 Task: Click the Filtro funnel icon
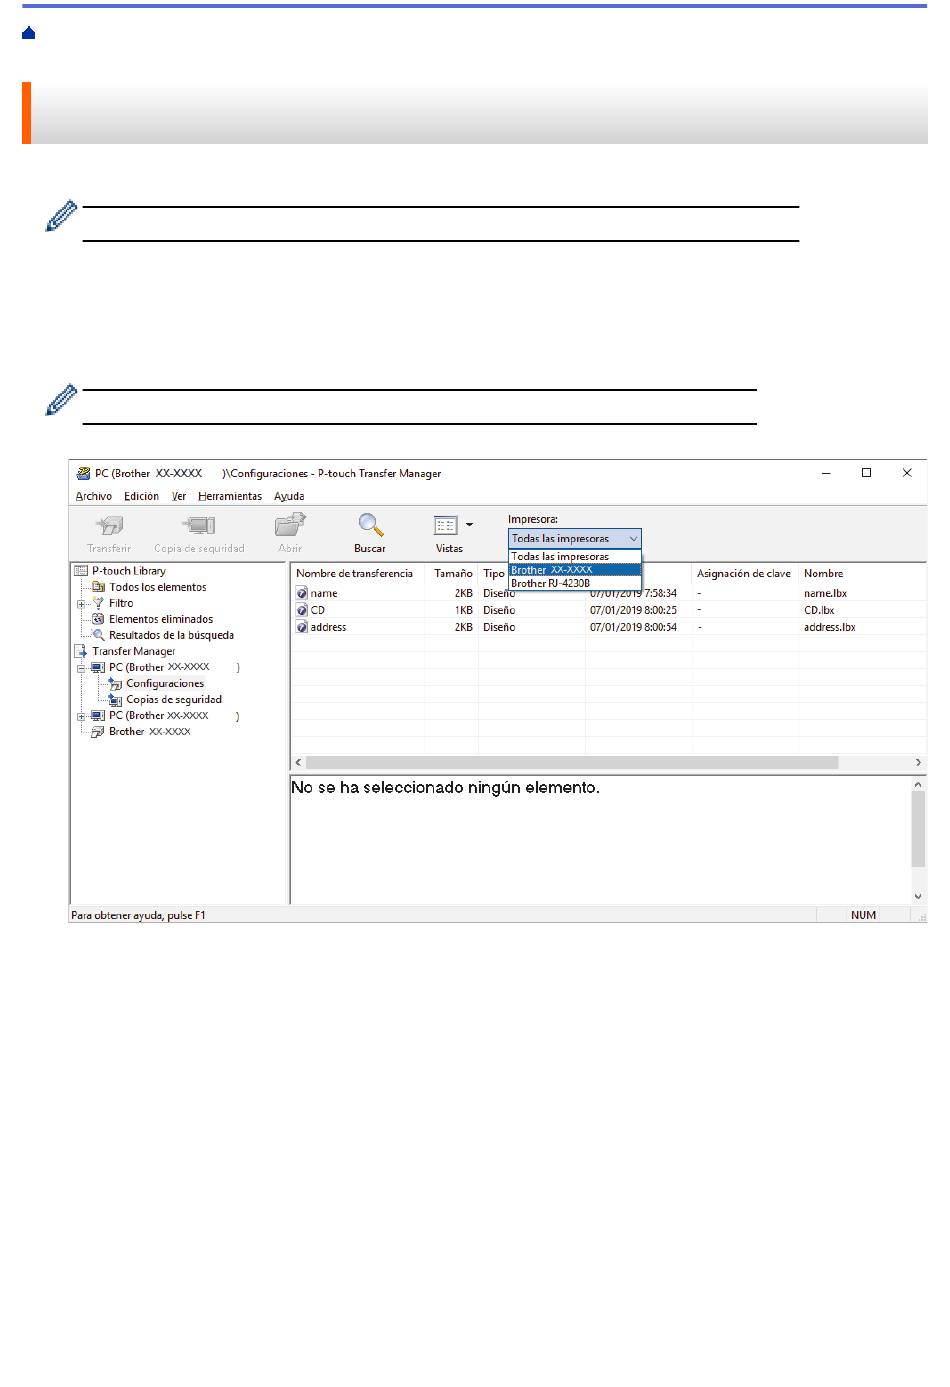(x=98, y=603)
